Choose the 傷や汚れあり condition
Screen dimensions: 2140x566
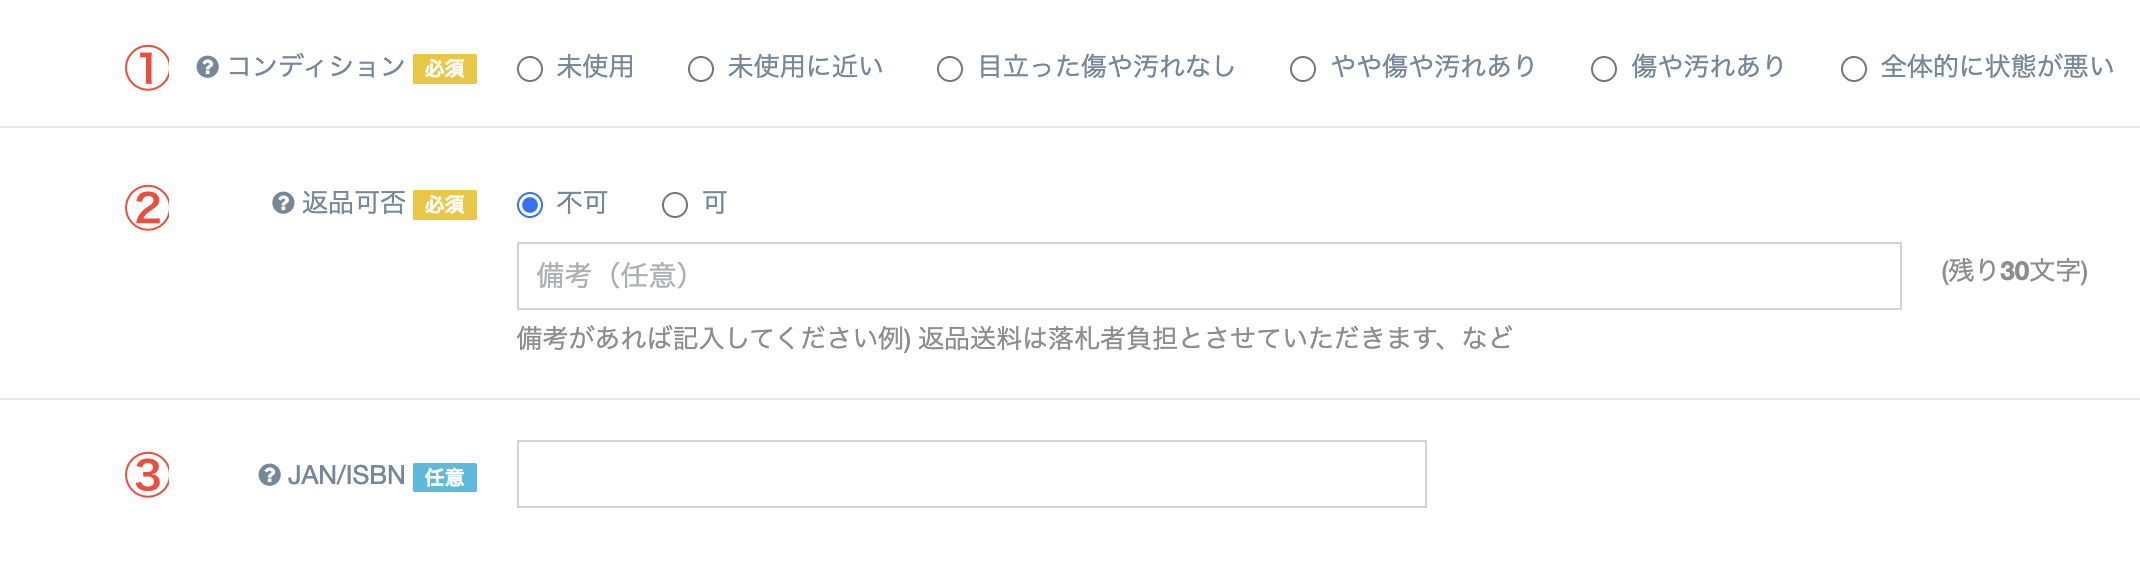(1604, 69)
